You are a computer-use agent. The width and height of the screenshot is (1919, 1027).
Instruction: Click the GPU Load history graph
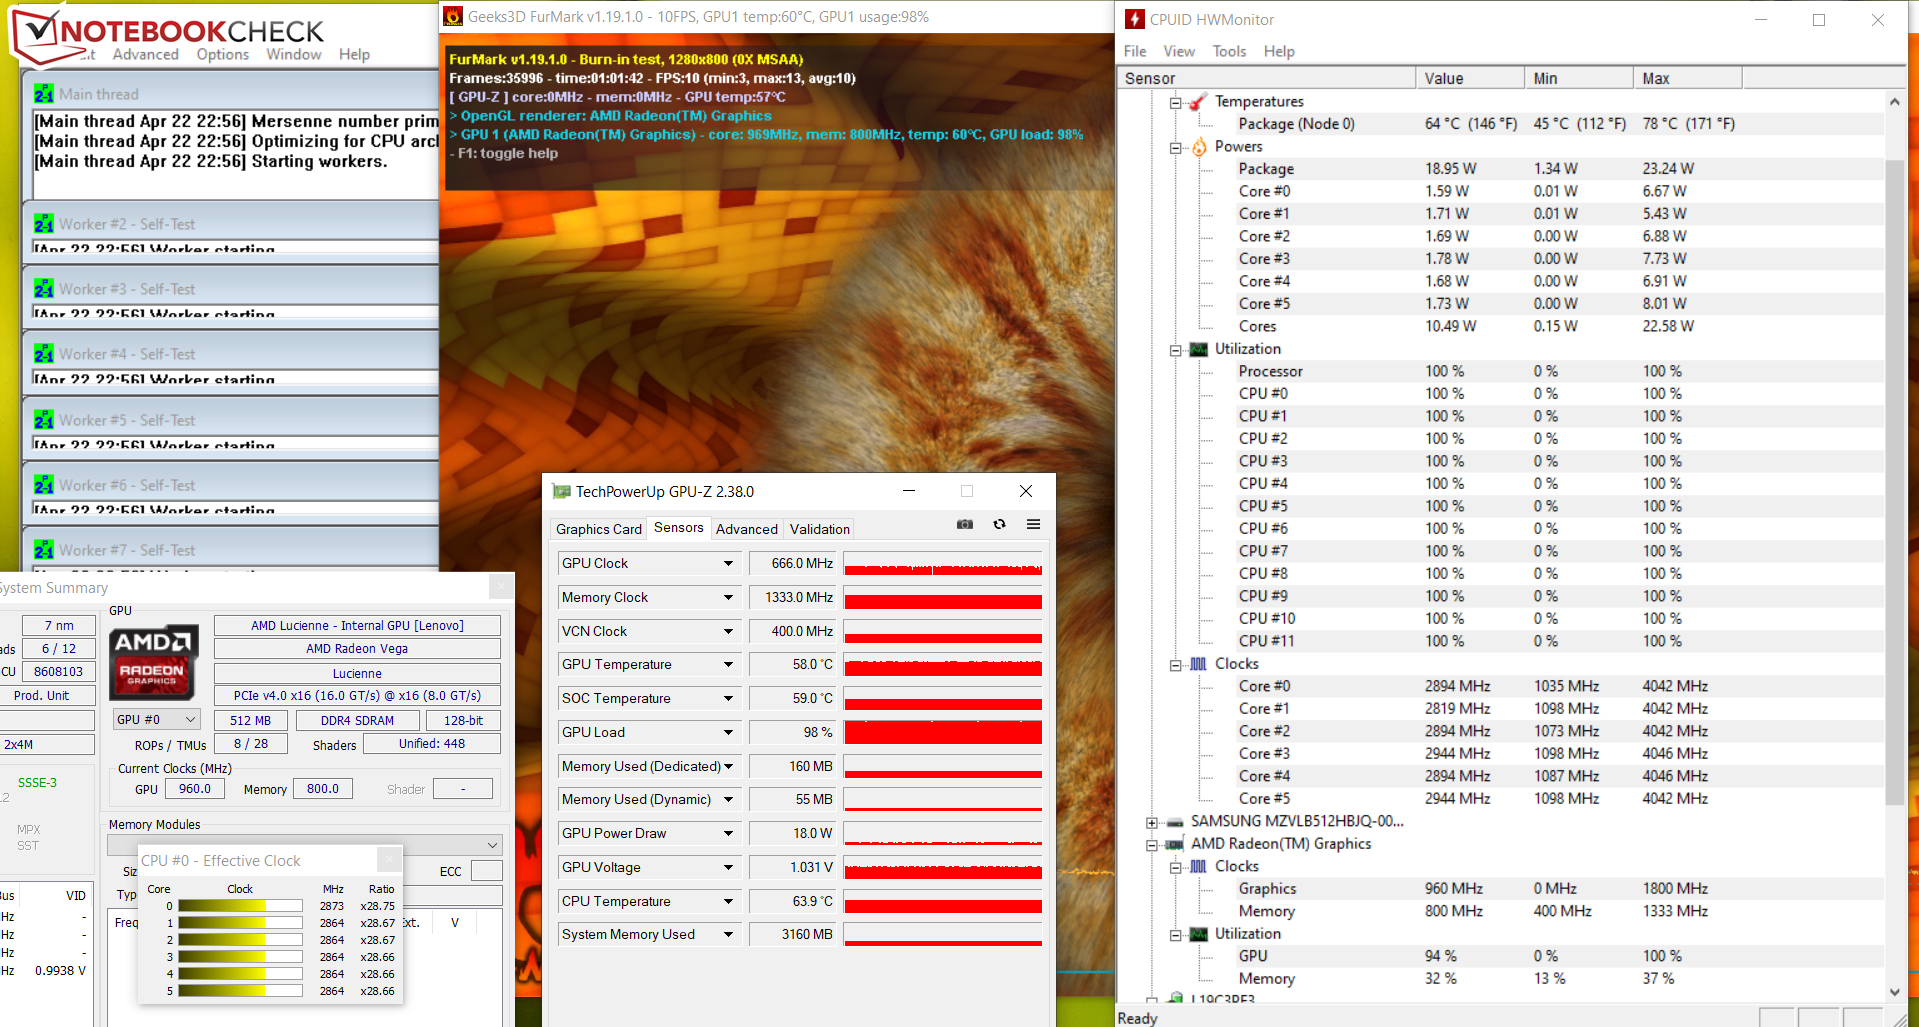[x=943, y=733]
